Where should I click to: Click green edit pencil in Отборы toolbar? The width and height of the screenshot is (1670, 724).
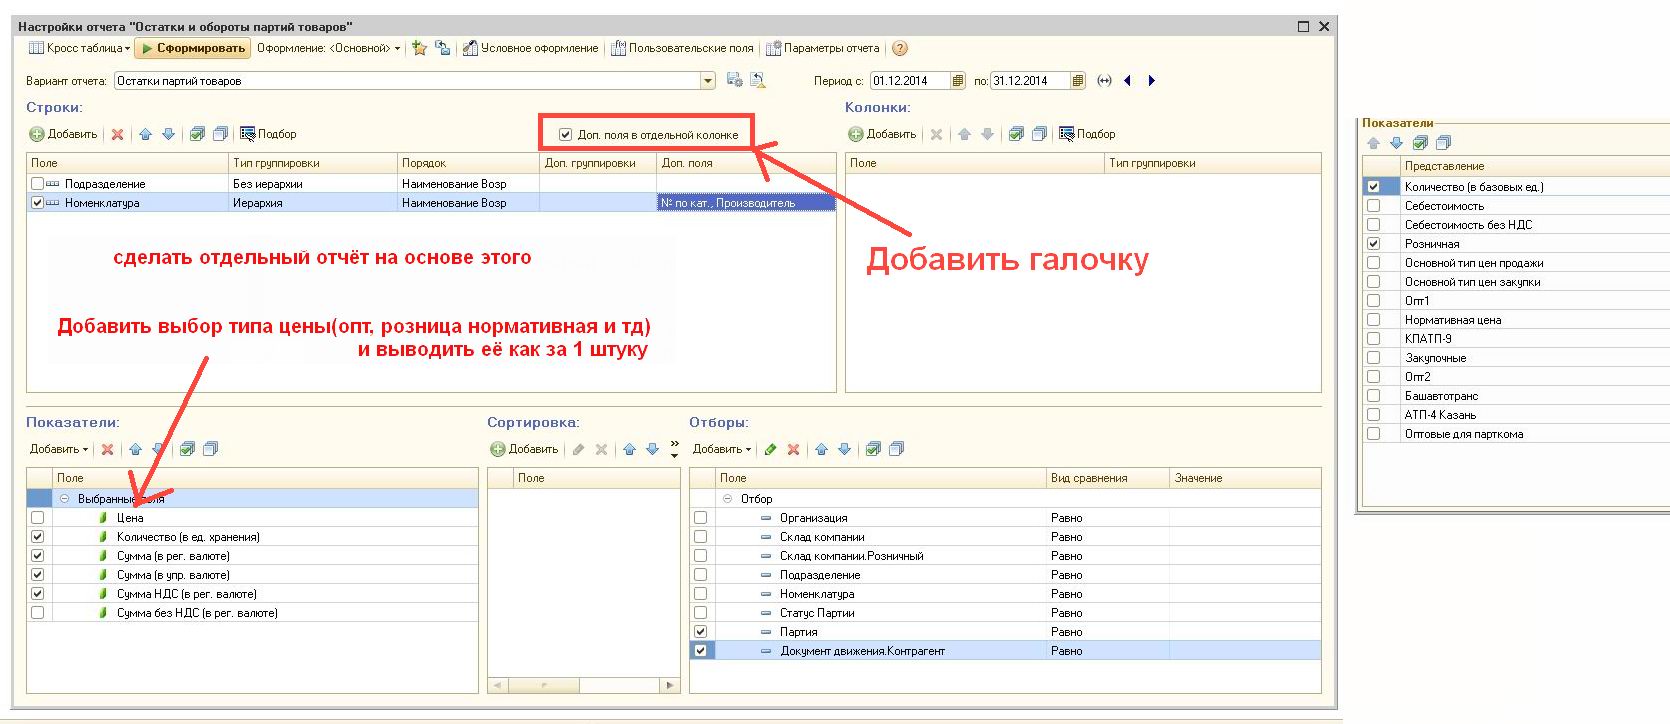[770, 449]
